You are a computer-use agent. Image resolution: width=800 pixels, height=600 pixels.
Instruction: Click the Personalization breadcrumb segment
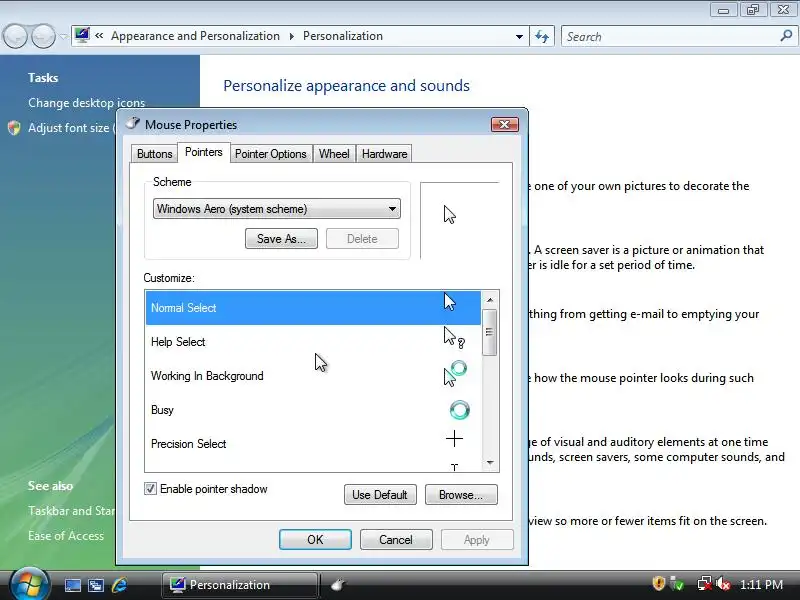click(x=343, y=36)
